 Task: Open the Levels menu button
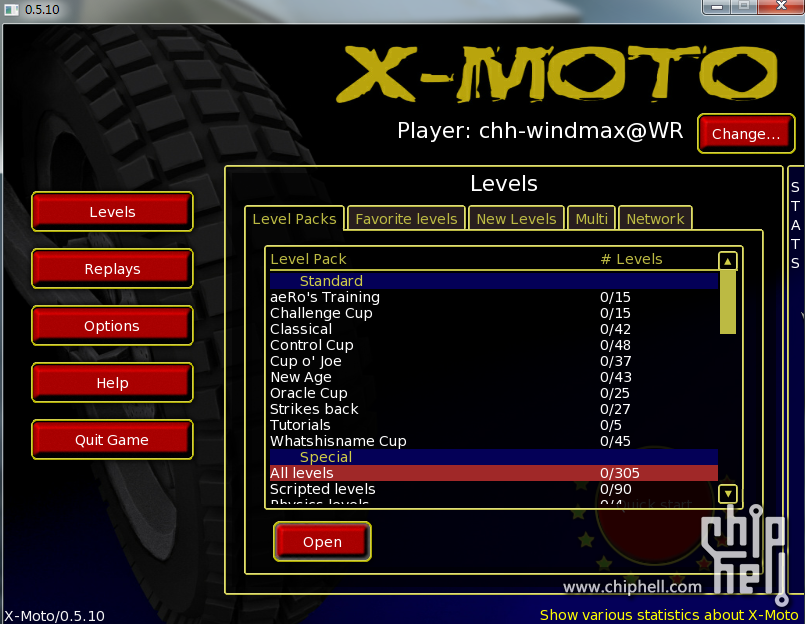click(112, 212)
